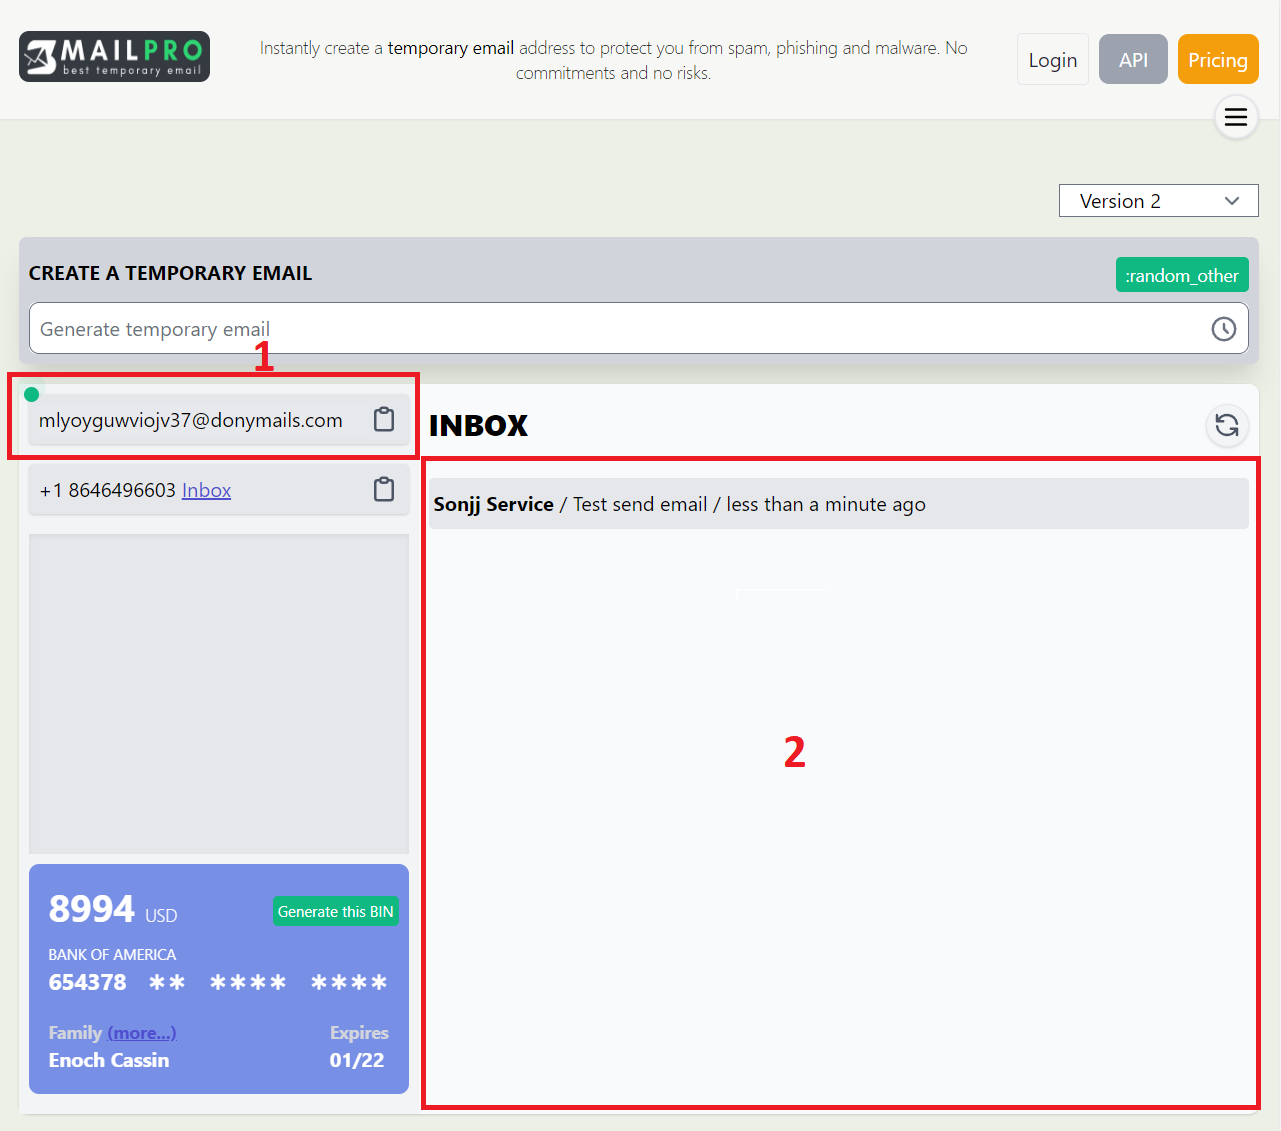Click the green active status dot
This screenshot has width=1281, height=1131.
[31, 394]
